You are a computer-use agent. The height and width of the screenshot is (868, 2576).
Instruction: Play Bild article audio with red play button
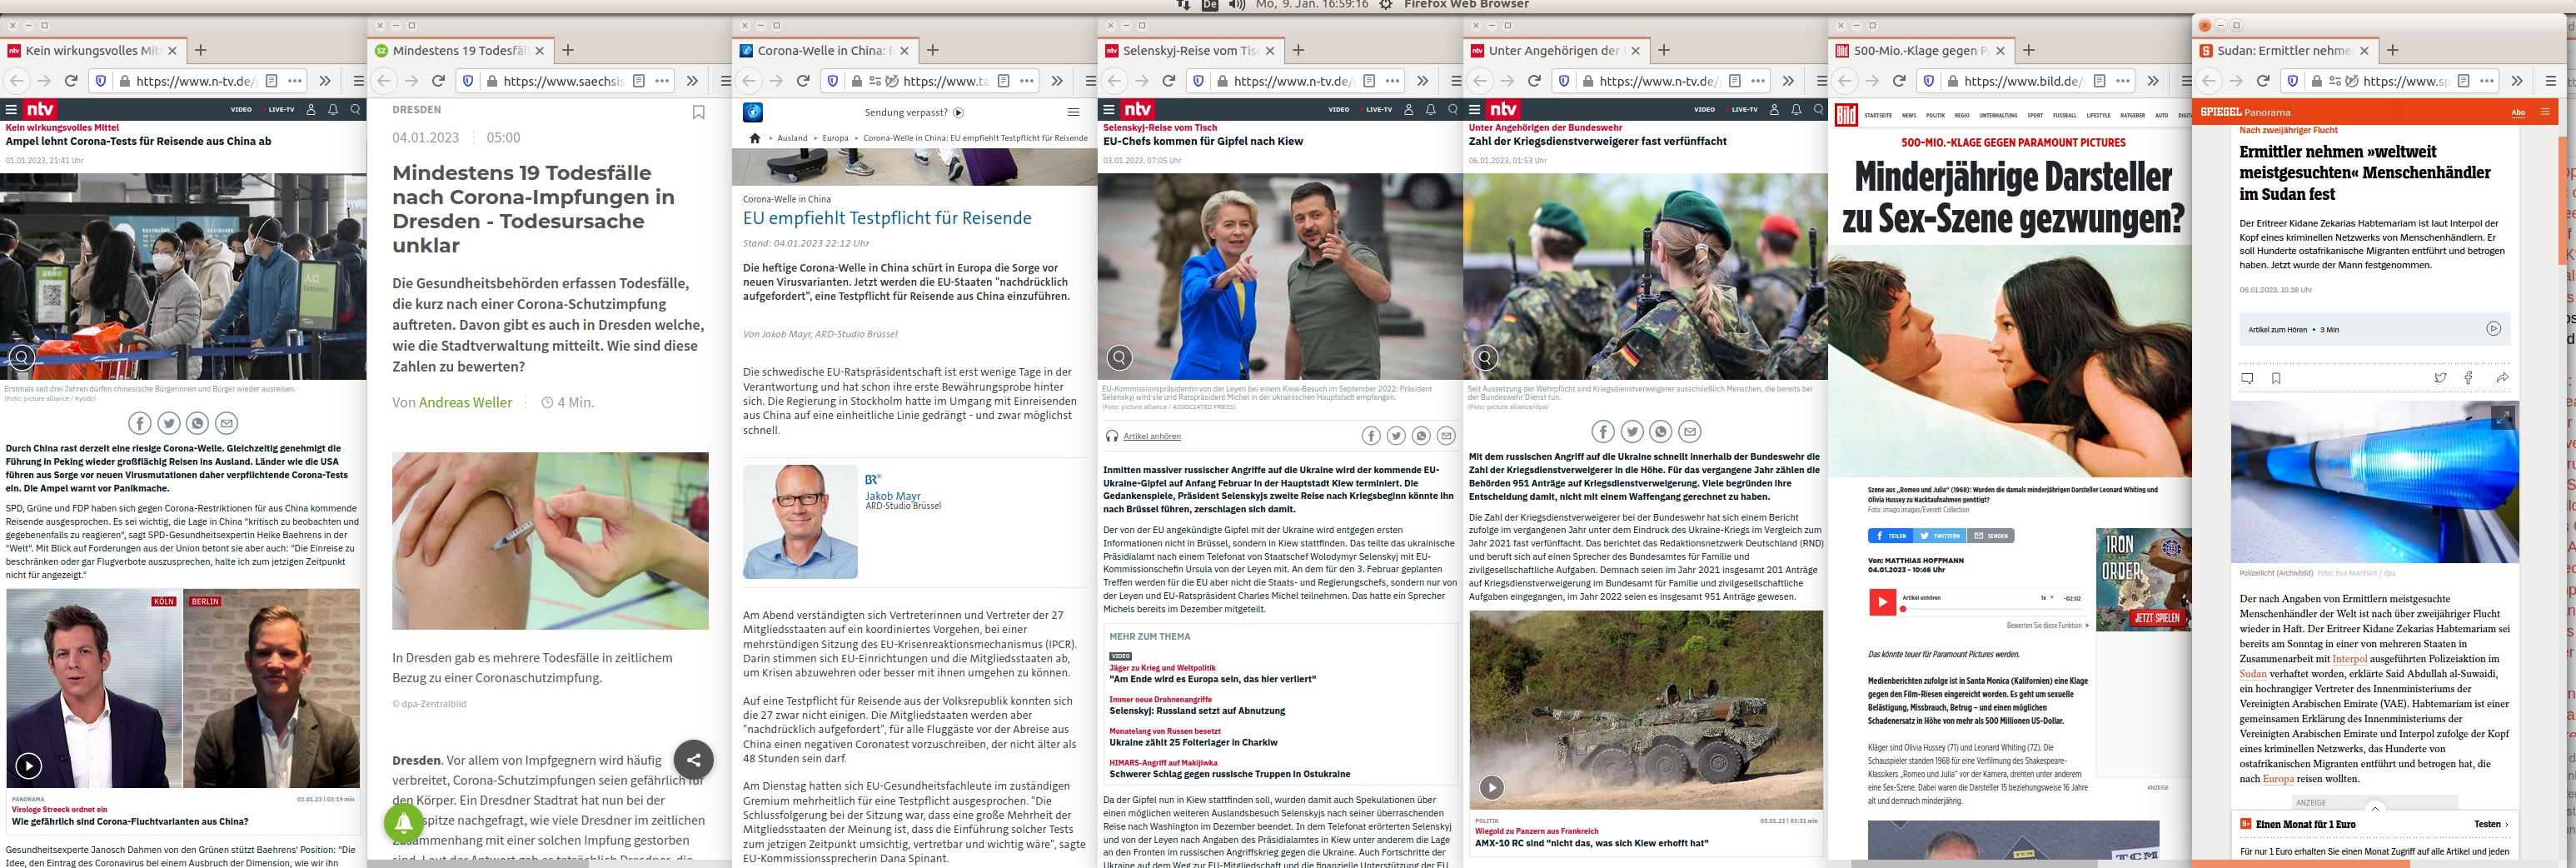pos(1881,602)
